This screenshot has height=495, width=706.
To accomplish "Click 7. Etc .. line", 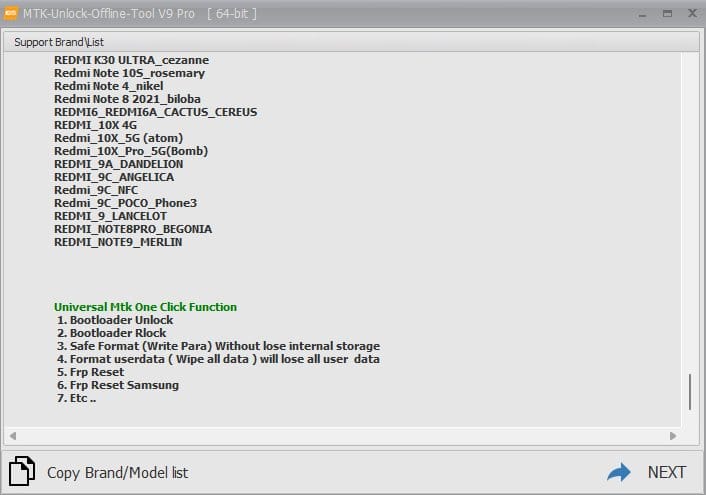I will click(x=76, y=399).
